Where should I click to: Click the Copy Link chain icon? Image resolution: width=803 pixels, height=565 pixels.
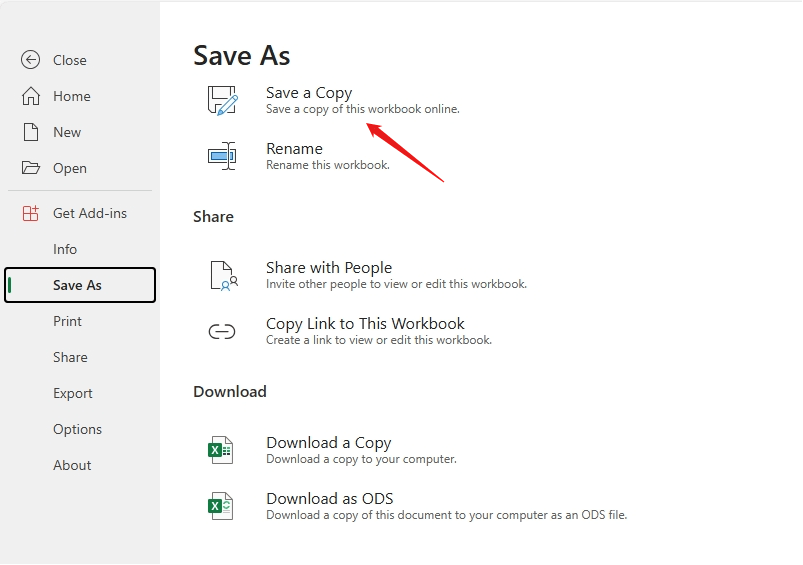222,331
